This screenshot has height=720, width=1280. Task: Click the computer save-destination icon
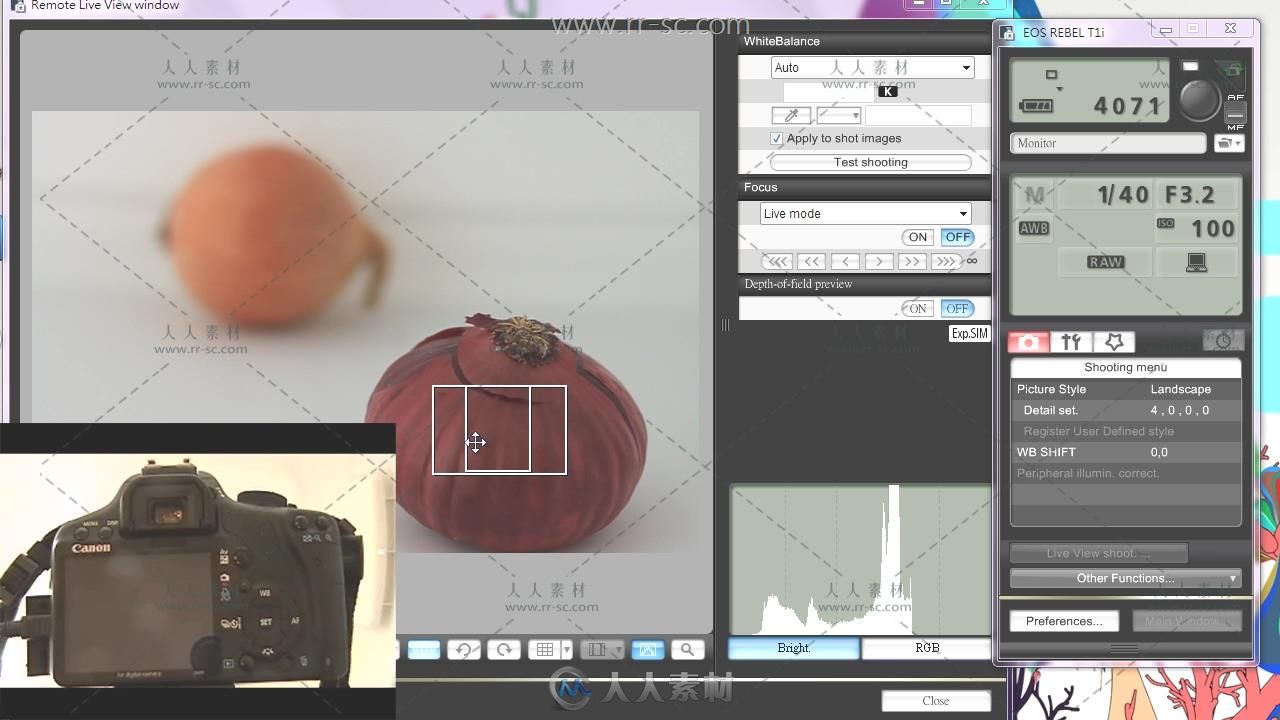click(1196, 262)
